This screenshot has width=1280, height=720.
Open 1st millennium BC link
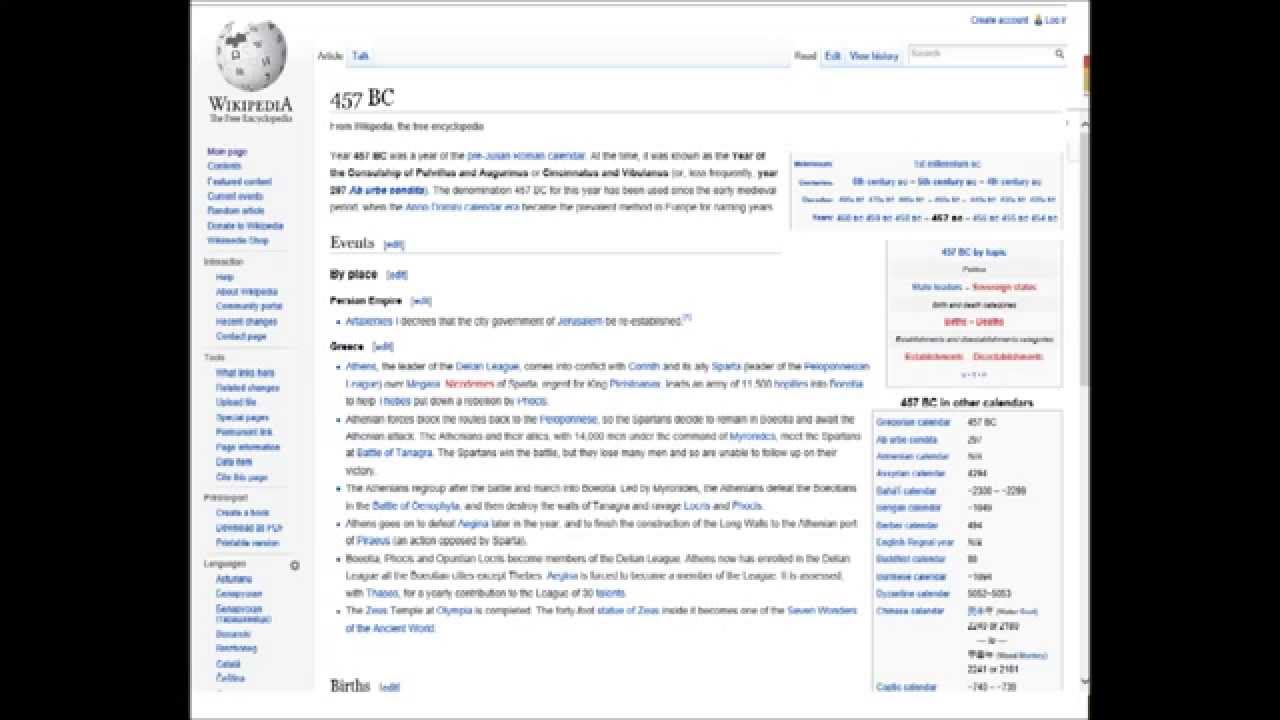click(947, 164)
